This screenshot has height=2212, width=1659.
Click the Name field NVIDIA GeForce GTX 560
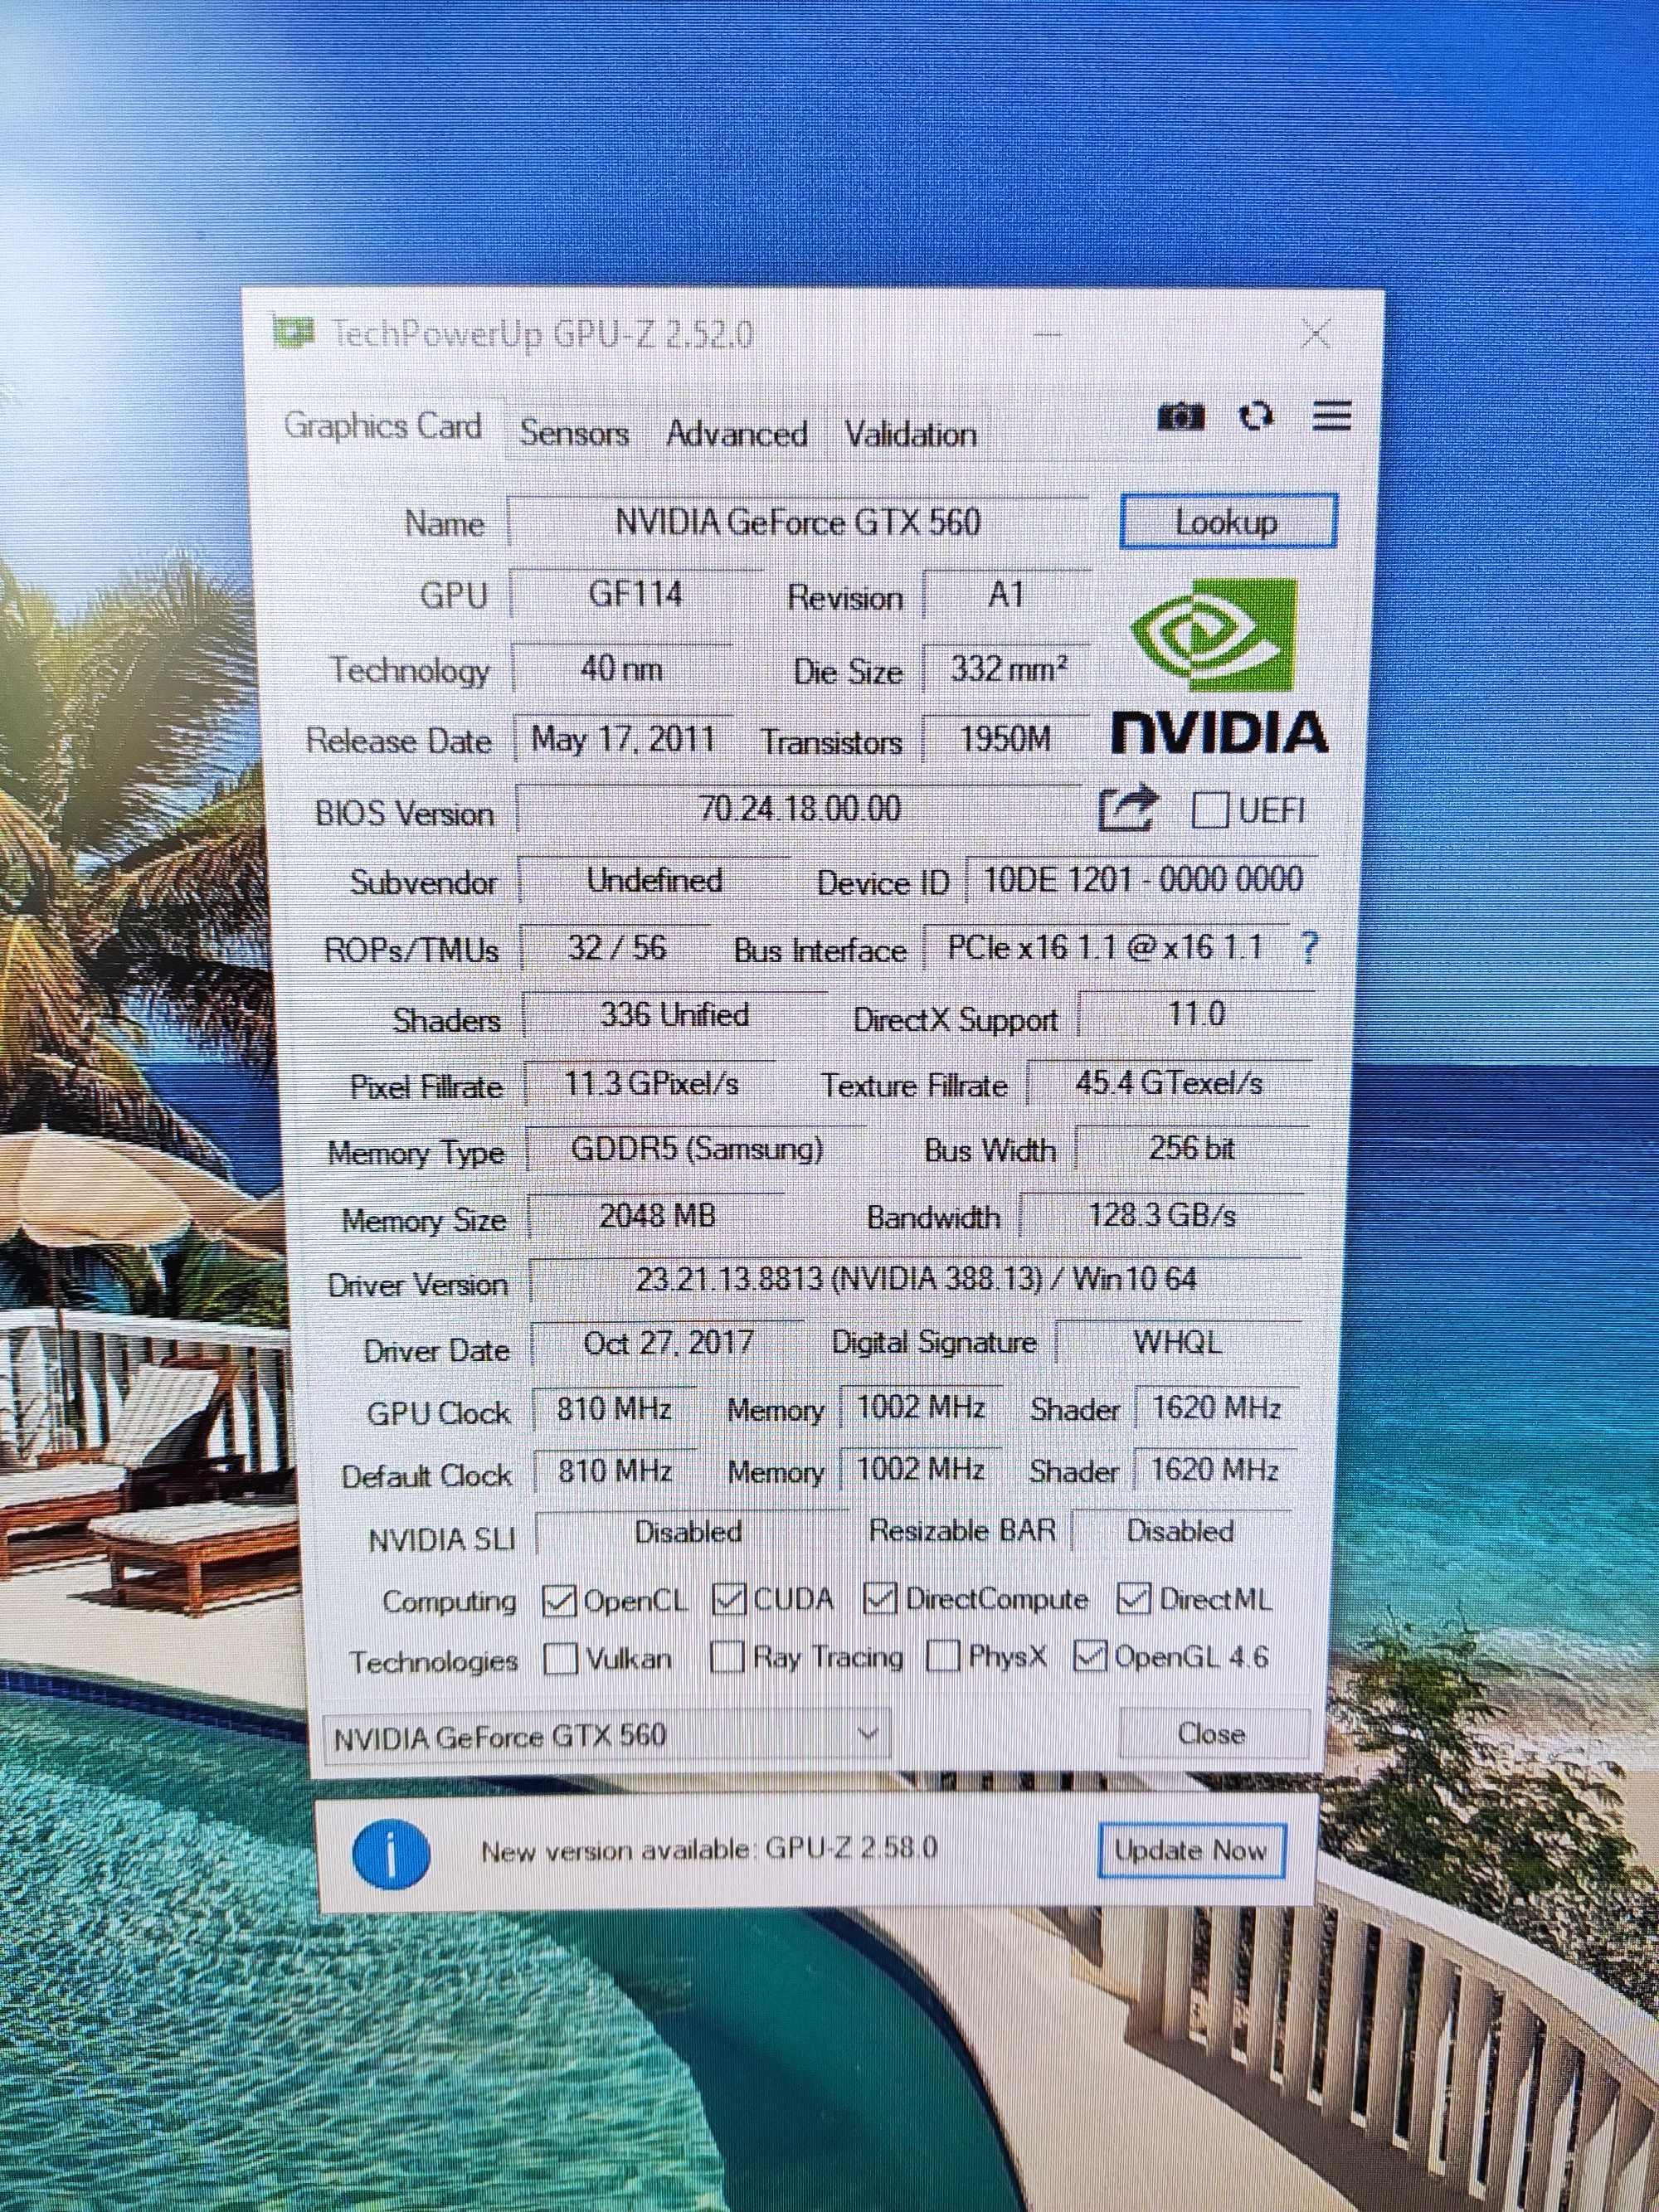pyautogui.click(x=798, y=522)
